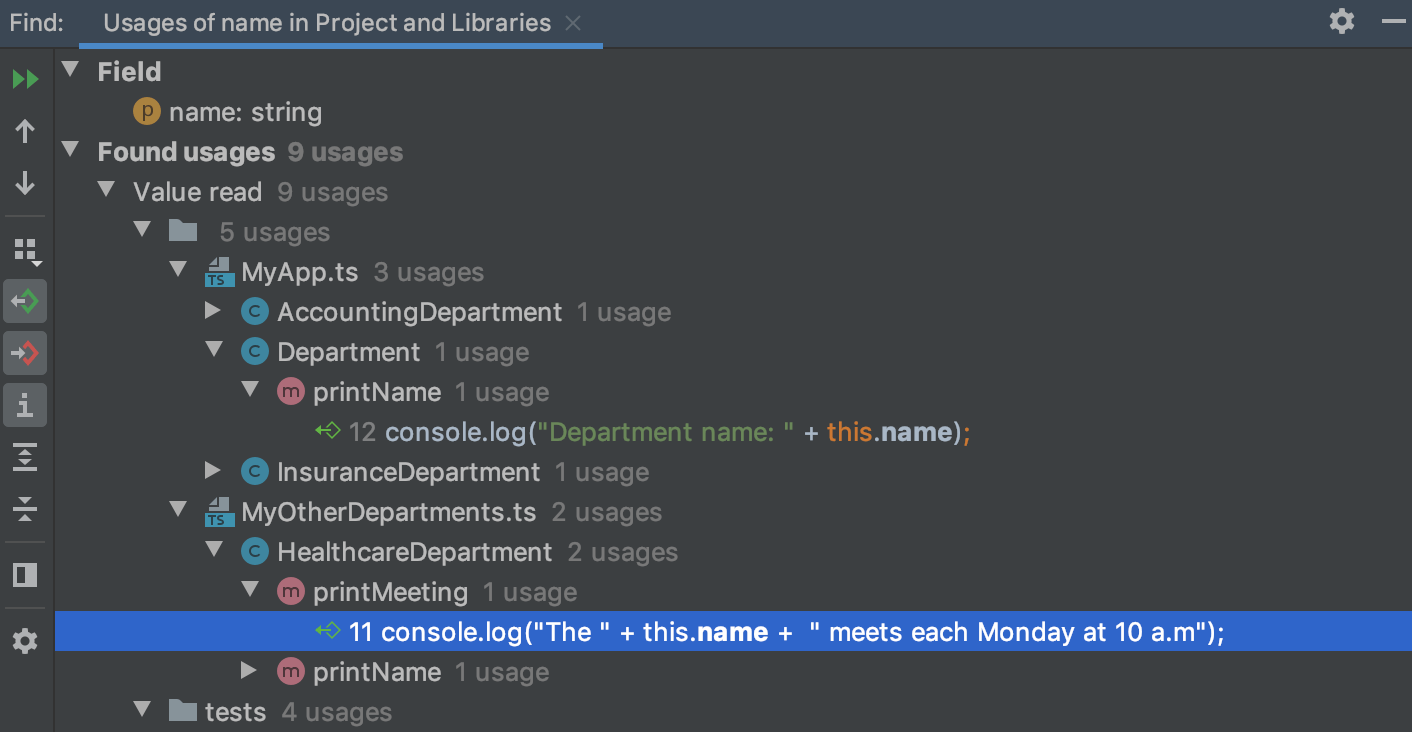Expand the AccountingDepartment class node
This screenshot has height=732, width=1412.
tap(213, 311)
